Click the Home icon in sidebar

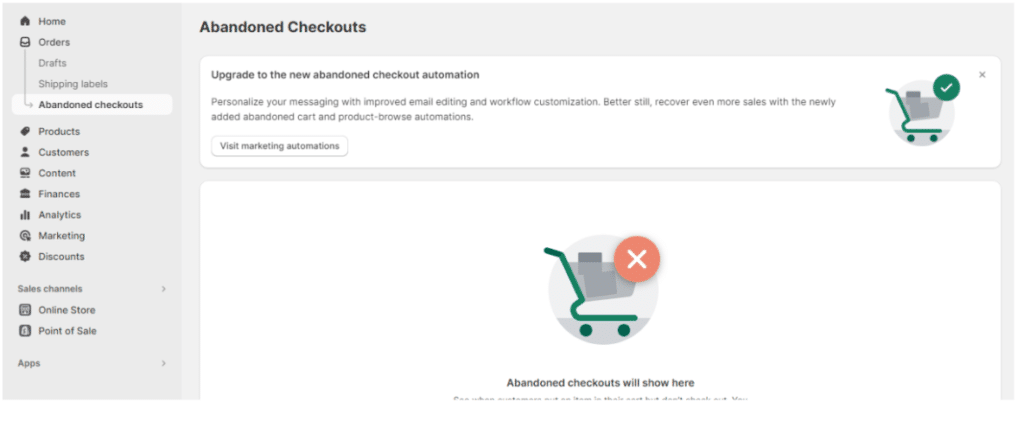click(25, 21)
